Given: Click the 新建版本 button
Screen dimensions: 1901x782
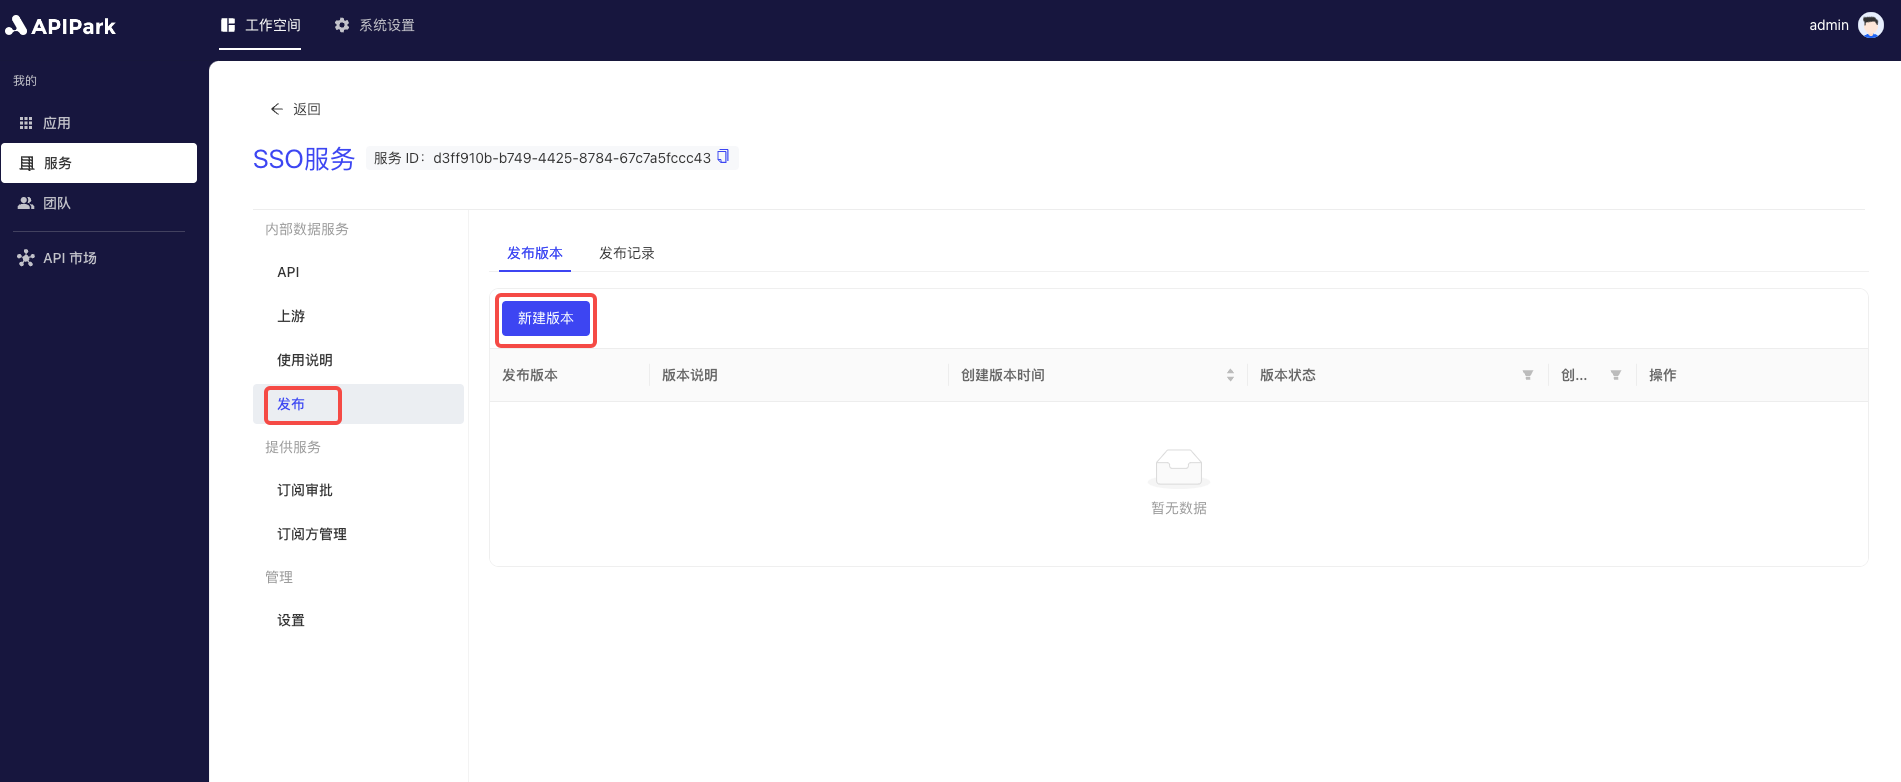Looking at the screenshot, I should coord(546,318).
